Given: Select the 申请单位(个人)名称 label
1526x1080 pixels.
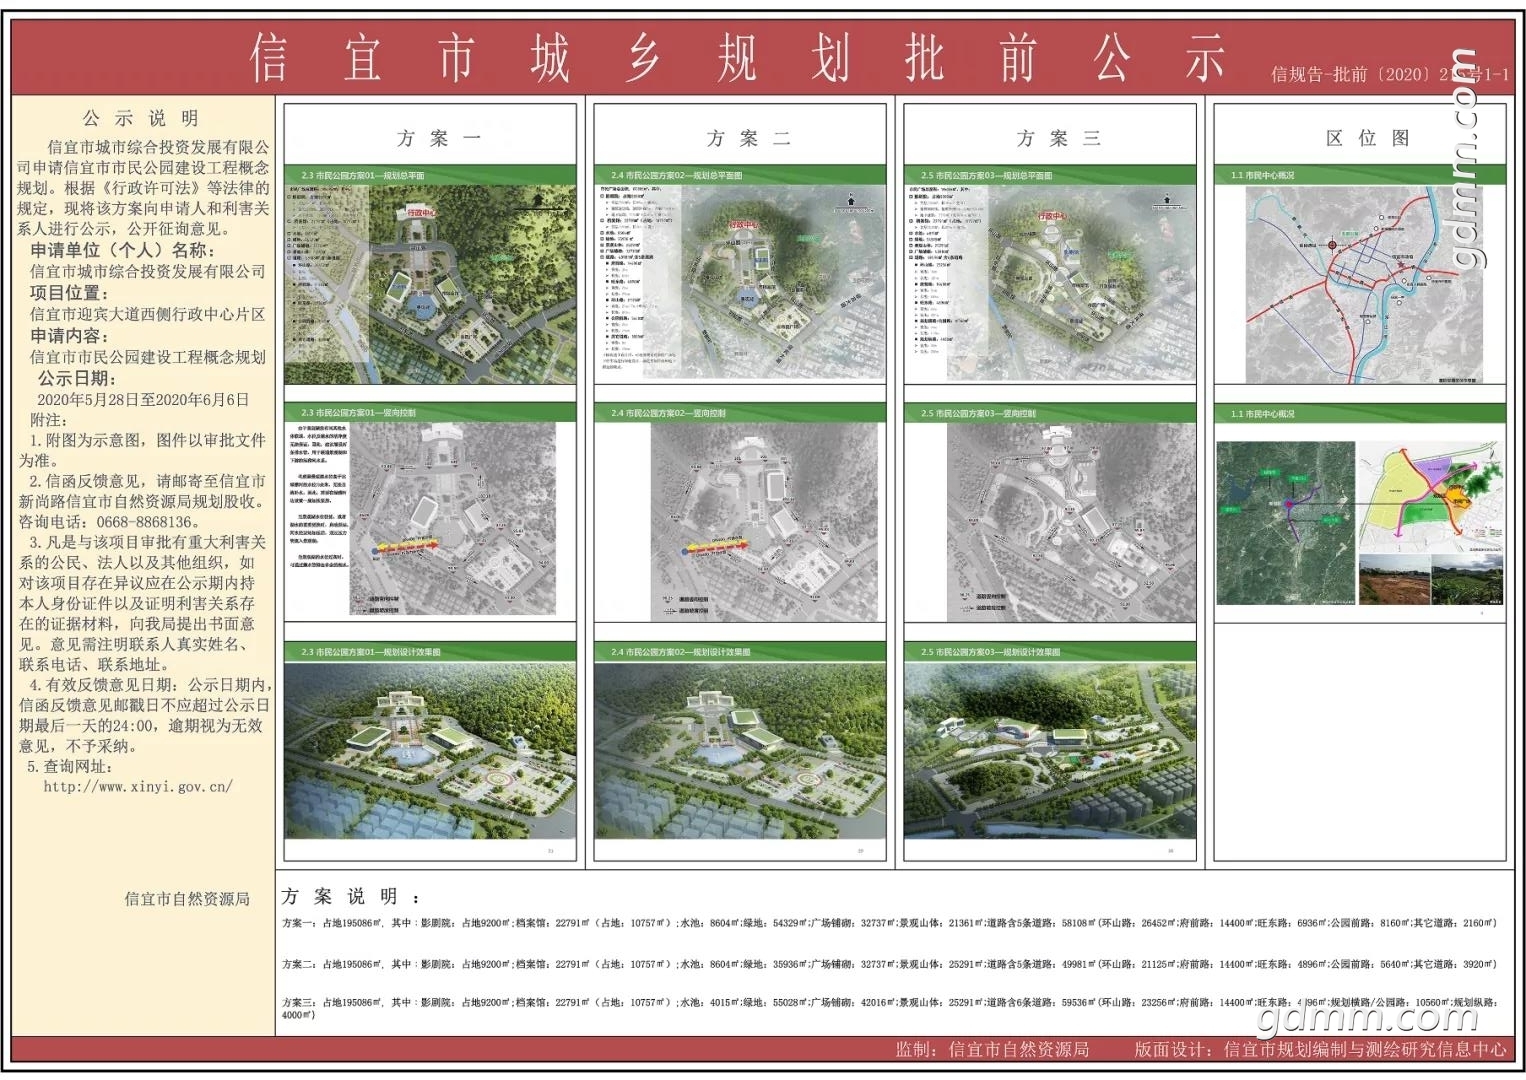Looking at the screenshot, I should pos(122,250).
